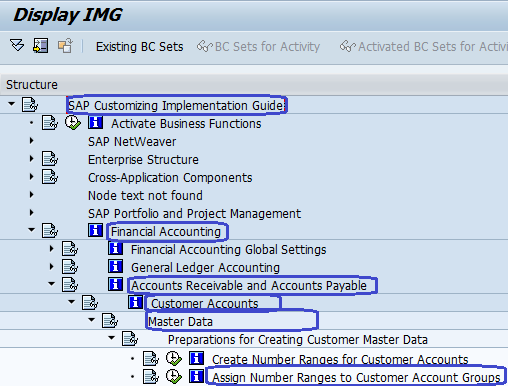Expand the Enterprise Structure node

click(32, 159)
